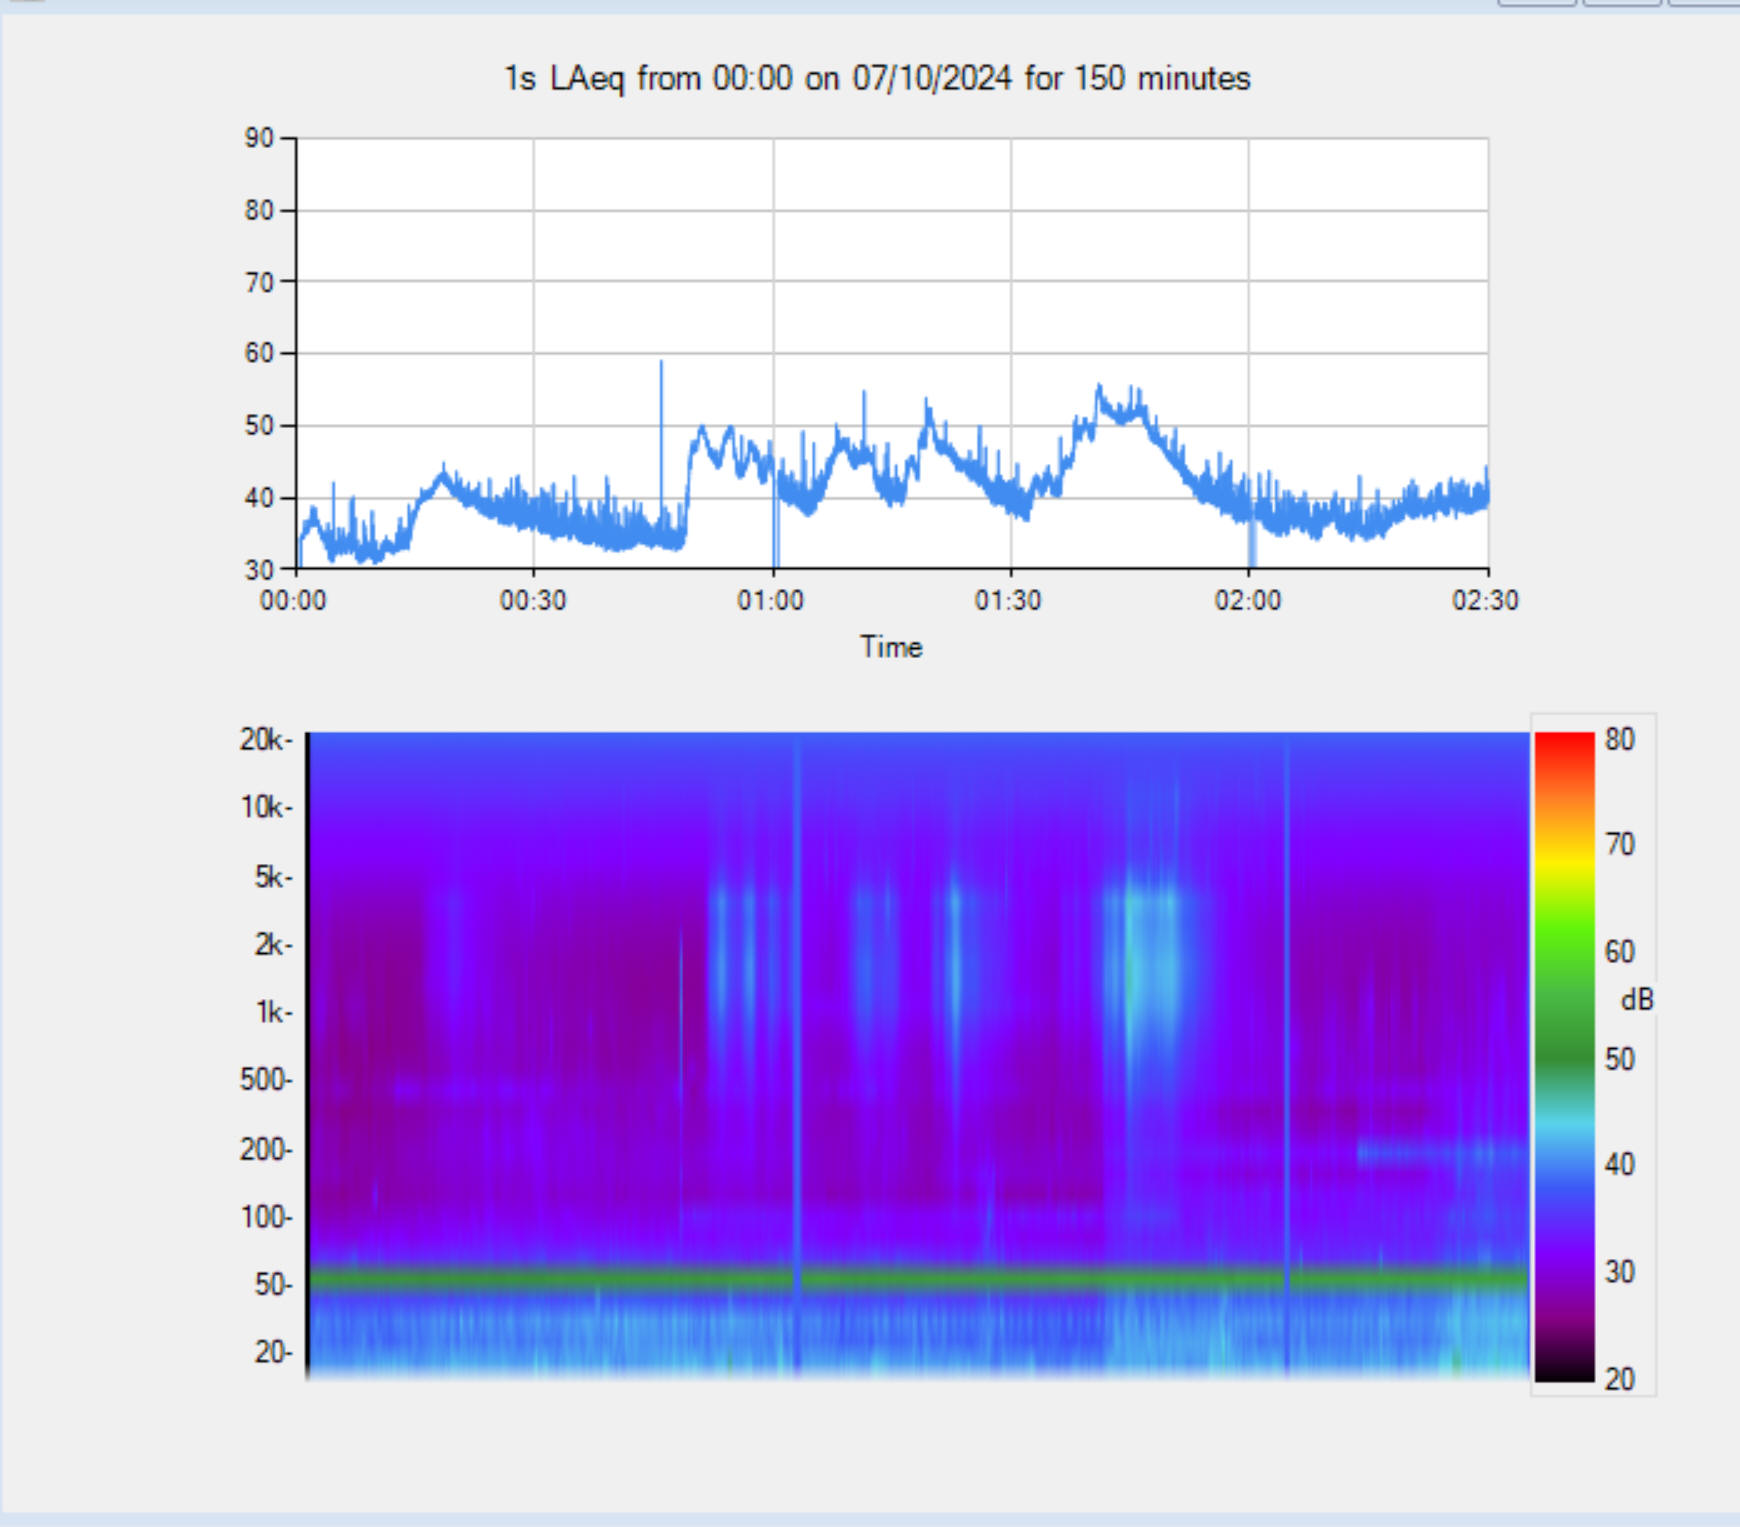Select the 01:30 time axis label

[x=1008, y=600]
